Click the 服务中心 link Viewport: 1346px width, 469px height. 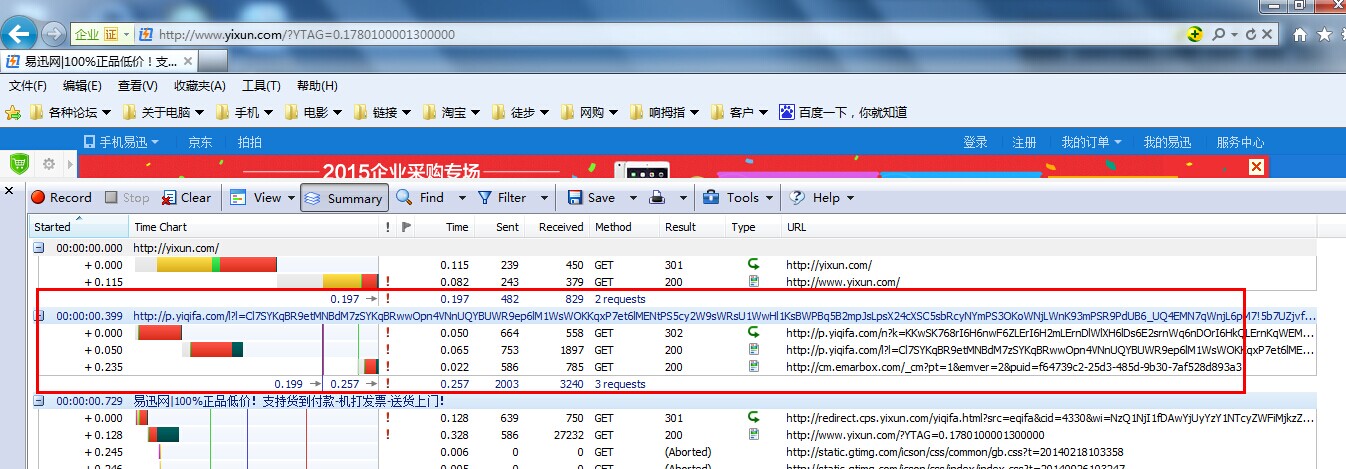(1240, 142)
